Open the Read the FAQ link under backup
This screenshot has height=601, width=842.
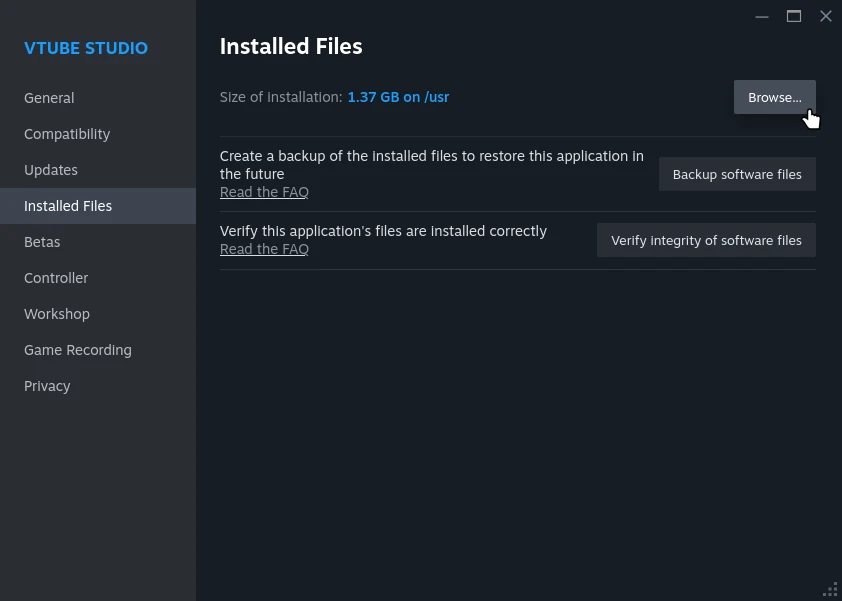[x=264, y=192]
